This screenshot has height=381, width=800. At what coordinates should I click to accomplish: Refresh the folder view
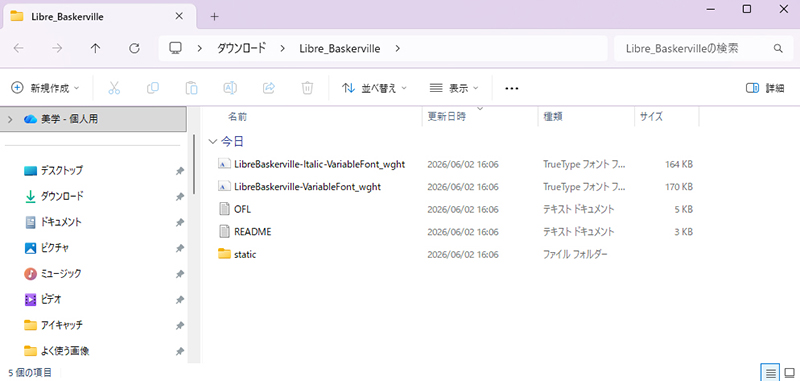click(x=134, y=48)
